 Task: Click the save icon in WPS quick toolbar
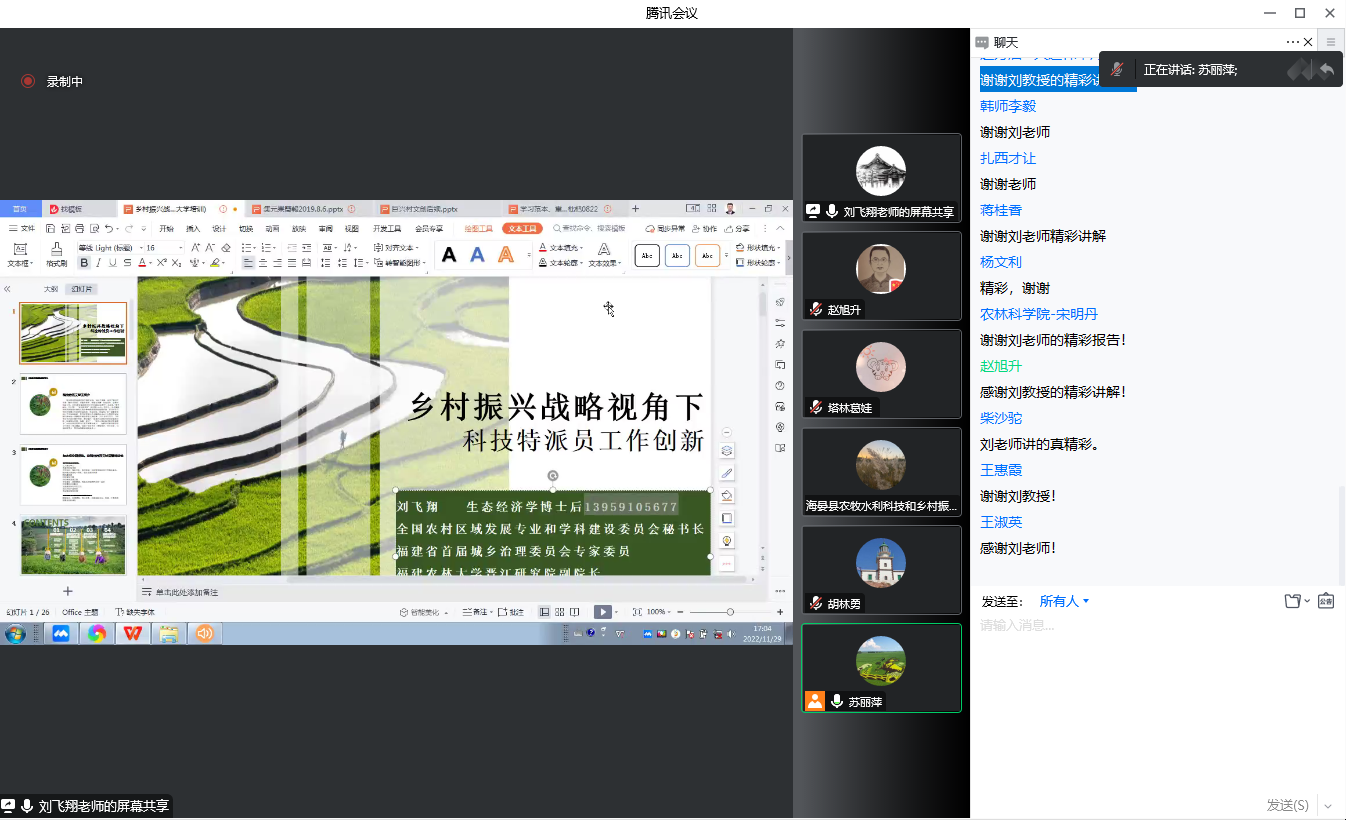(x=50, y=229)
